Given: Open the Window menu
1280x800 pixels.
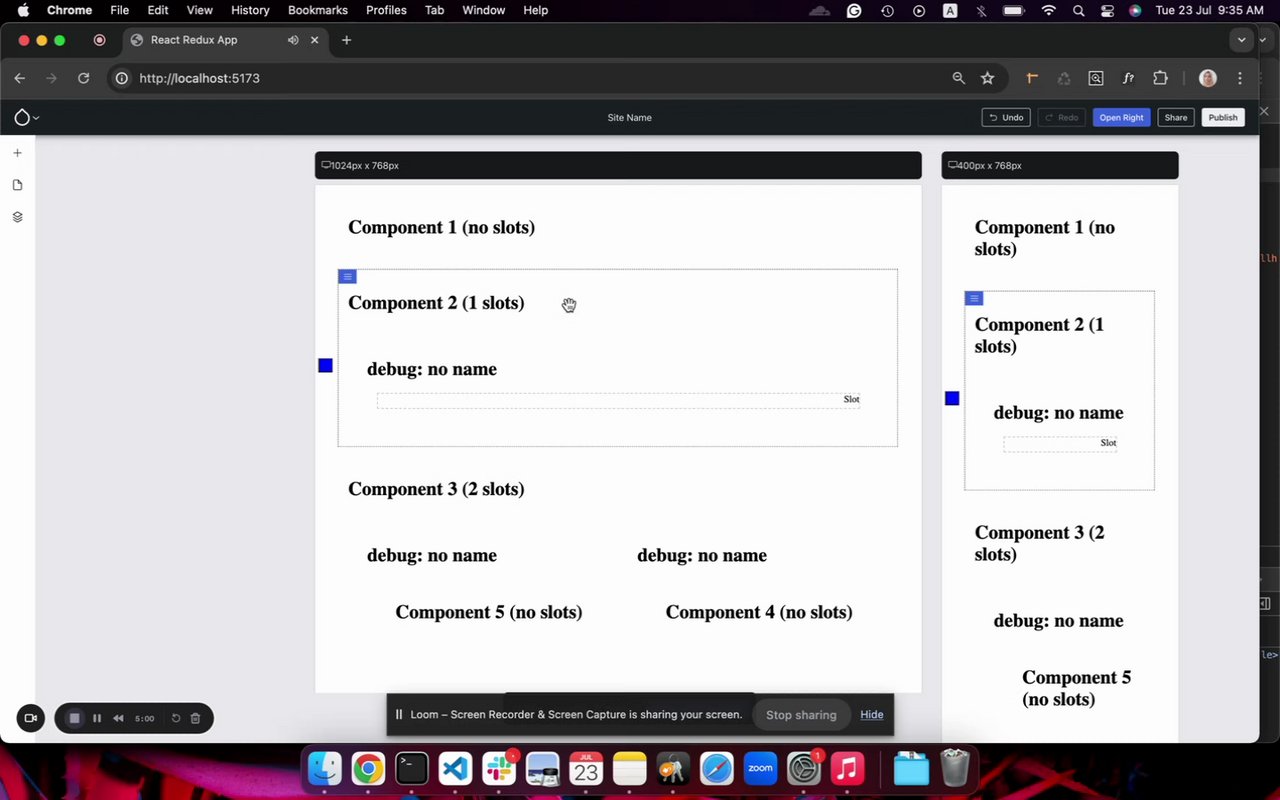Looking at the screenshot, I should coord(483,10).
